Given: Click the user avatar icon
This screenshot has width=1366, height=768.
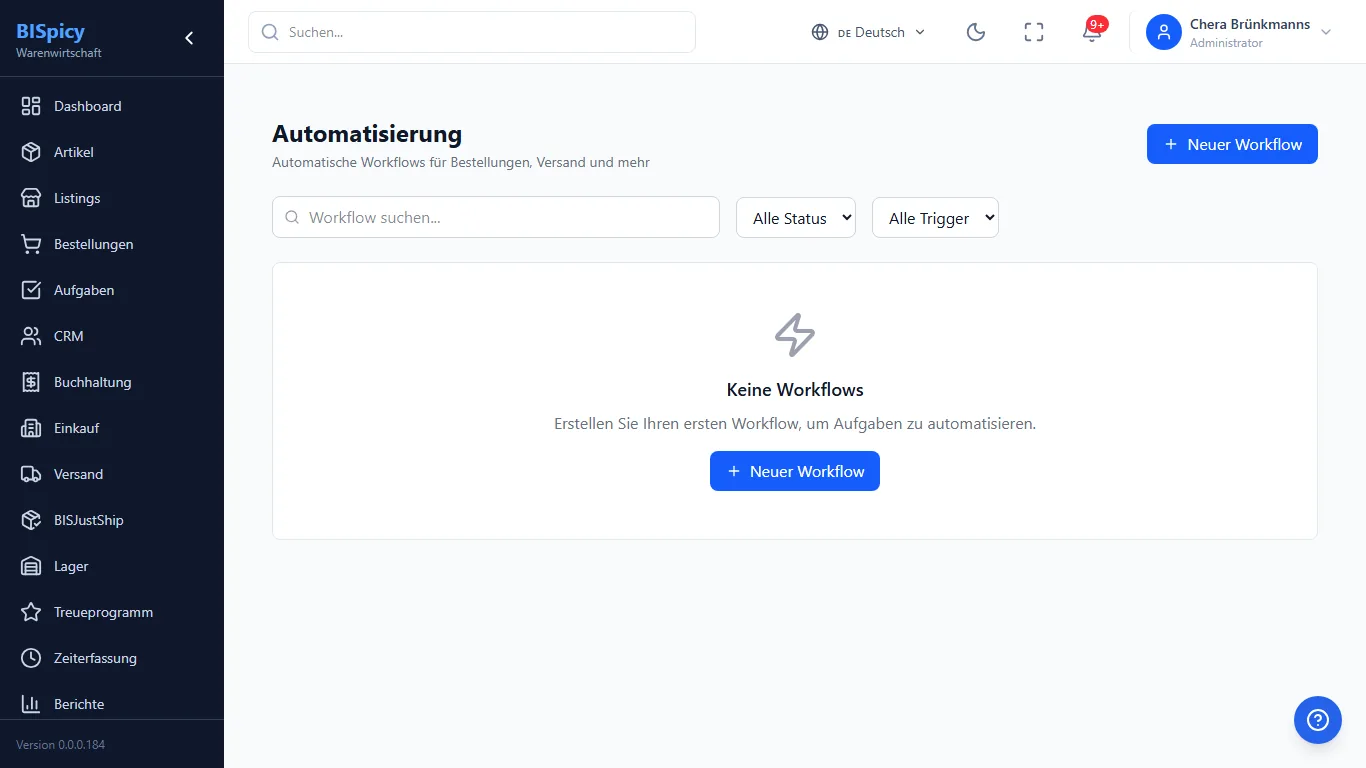Looking at the screenshot, I should [x=1164, y=32].
